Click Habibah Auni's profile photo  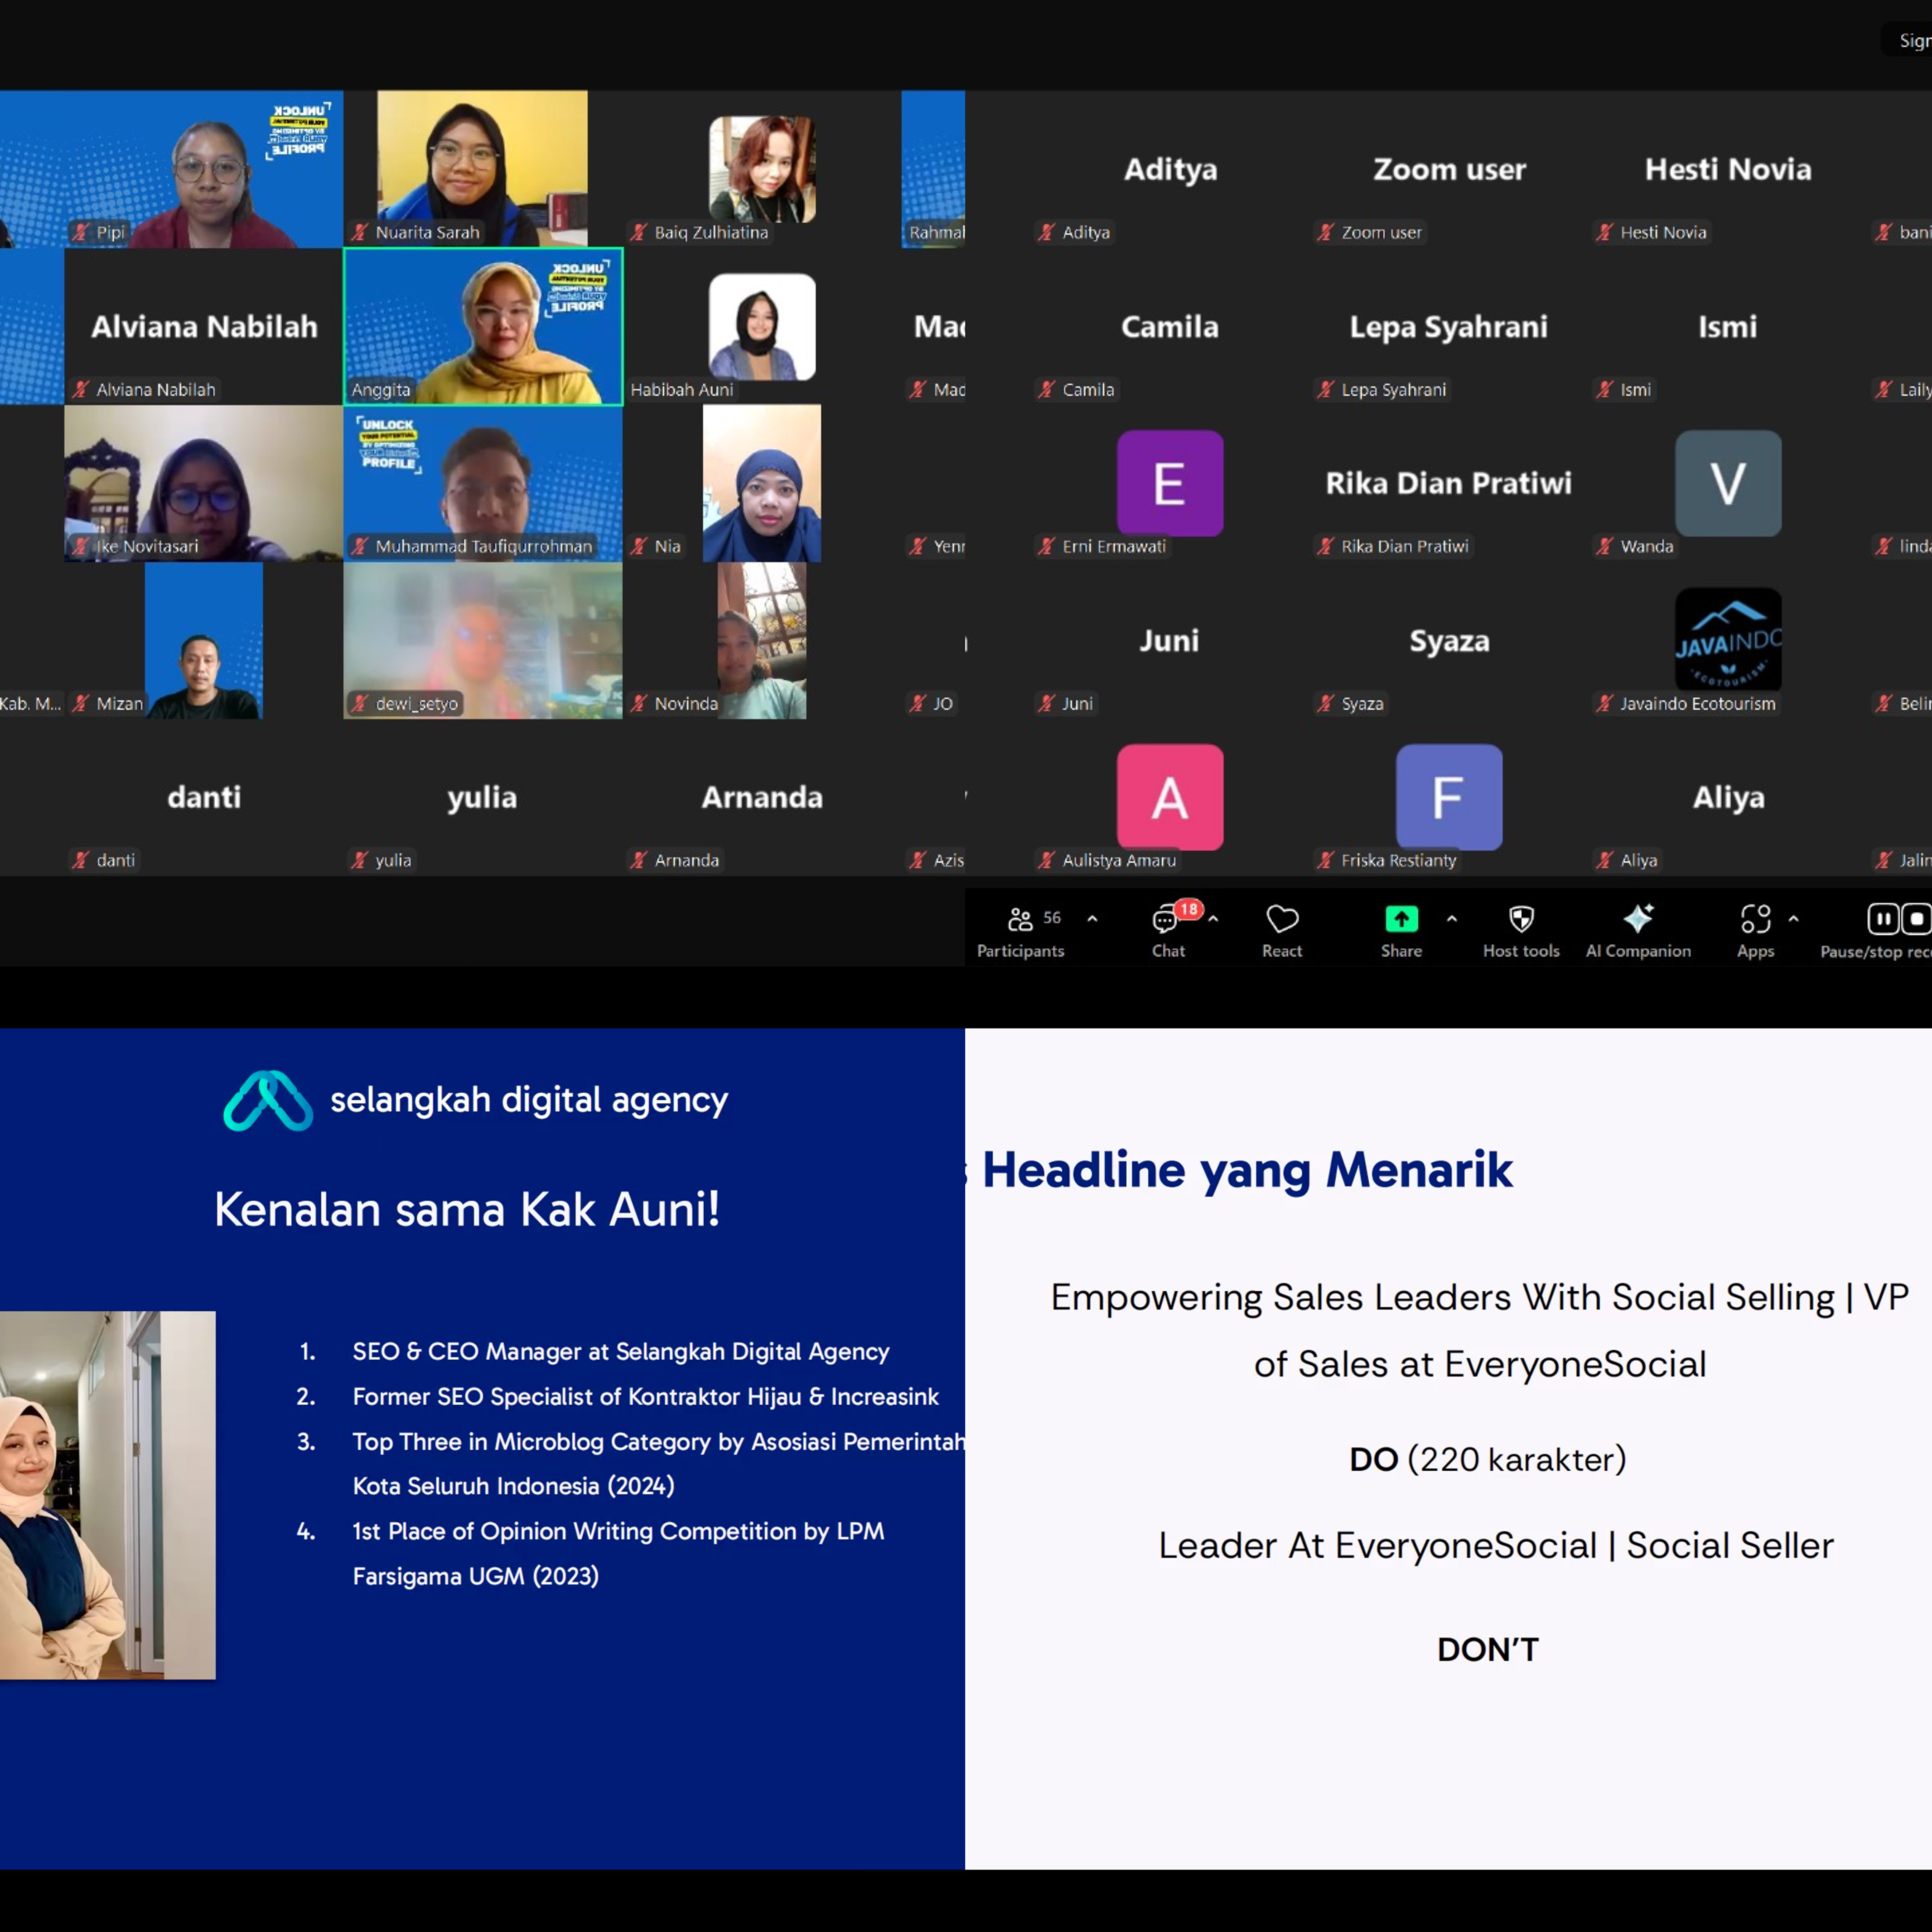tap(762, 326)
